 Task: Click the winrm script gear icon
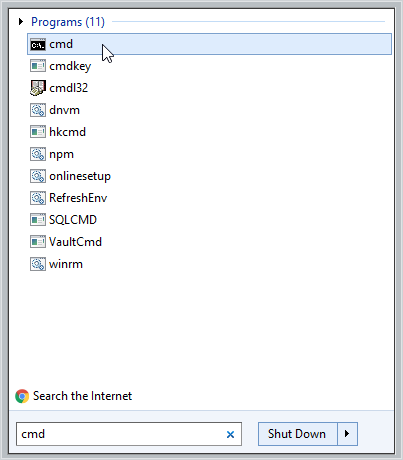38,264
